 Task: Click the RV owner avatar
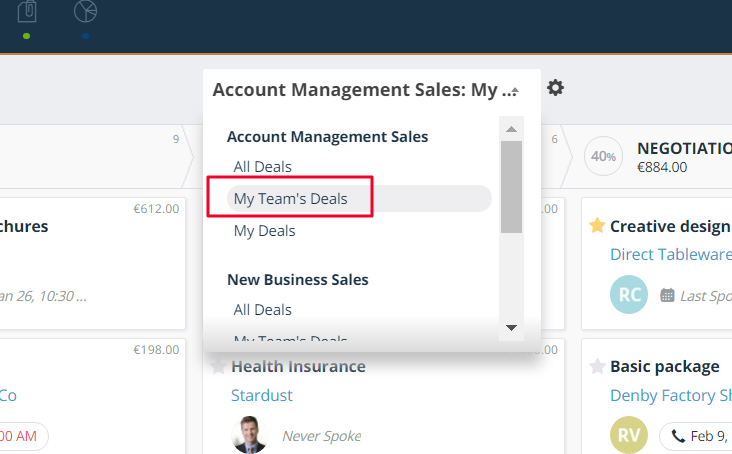pyautogui.click(x=629, y=435)
